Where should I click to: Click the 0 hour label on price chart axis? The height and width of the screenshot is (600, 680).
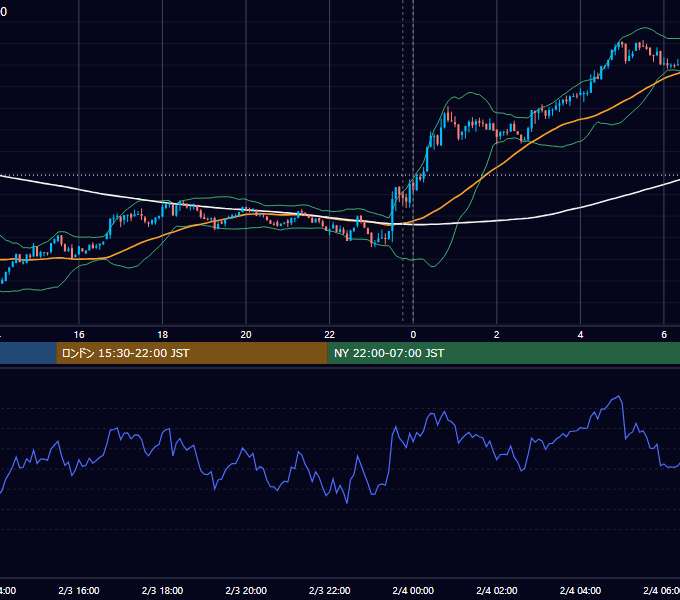413,335
